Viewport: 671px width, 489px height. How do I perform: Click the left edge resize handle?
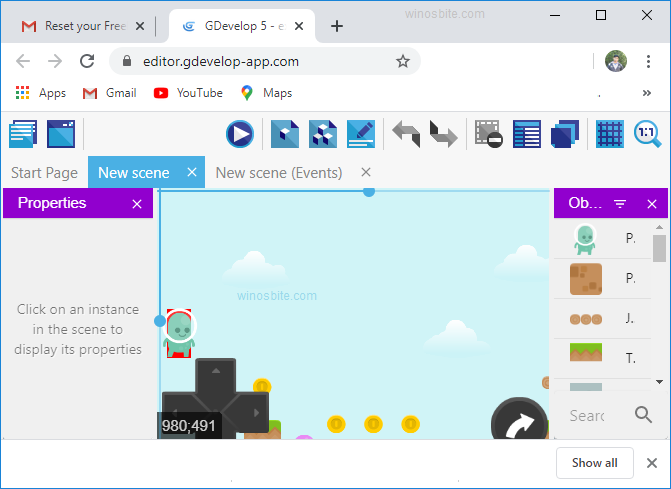point(160,321)
